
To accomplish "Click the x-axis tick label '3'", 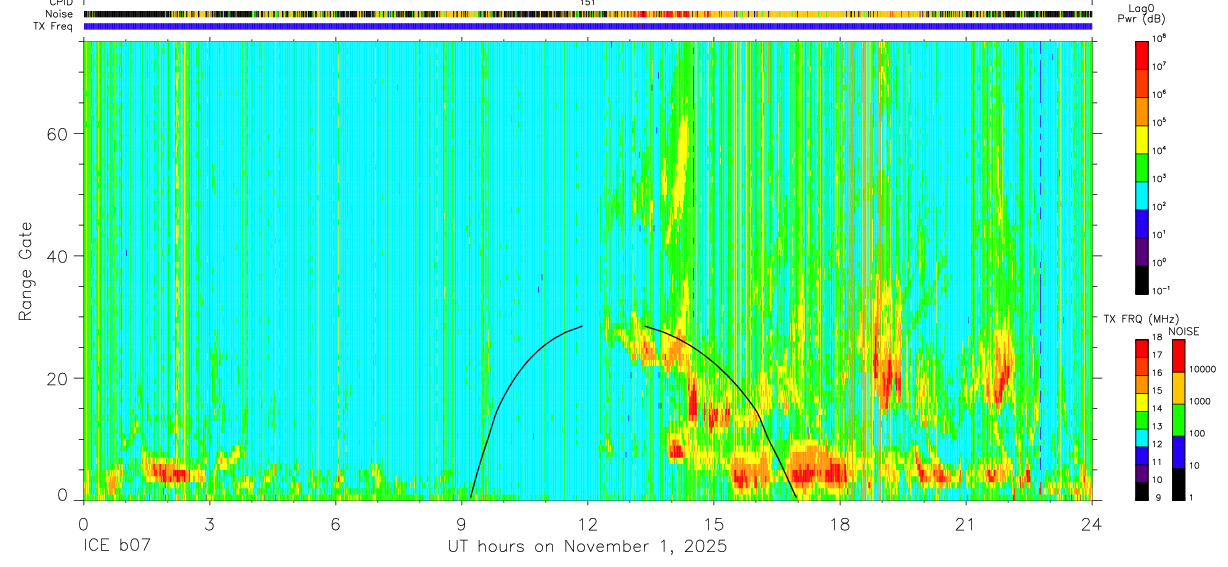I will point(209,524).
